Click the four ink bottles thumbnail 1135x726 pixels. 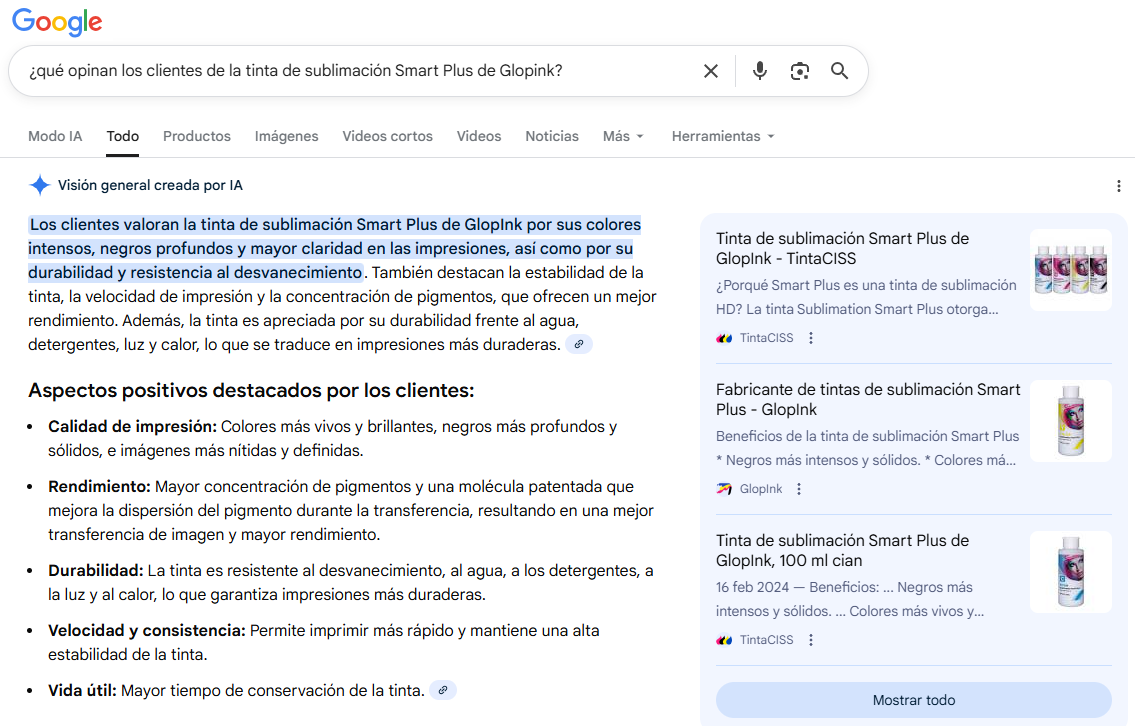click(1070, 270)
